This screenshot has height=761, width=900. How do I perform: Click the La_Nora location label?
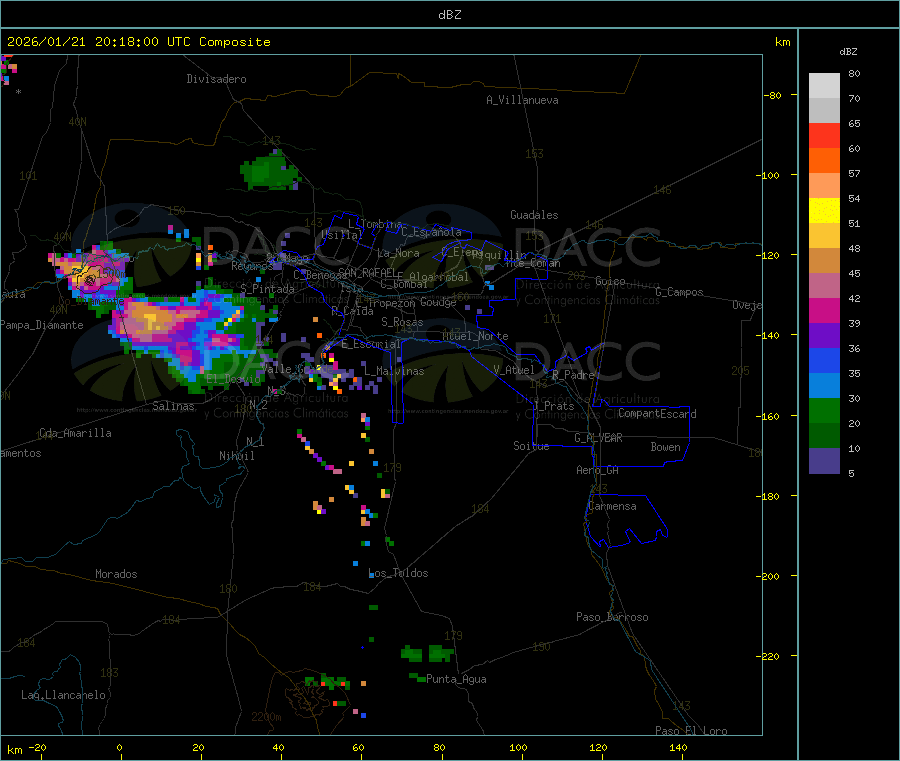pyautogui.click(x=398, y=253)
